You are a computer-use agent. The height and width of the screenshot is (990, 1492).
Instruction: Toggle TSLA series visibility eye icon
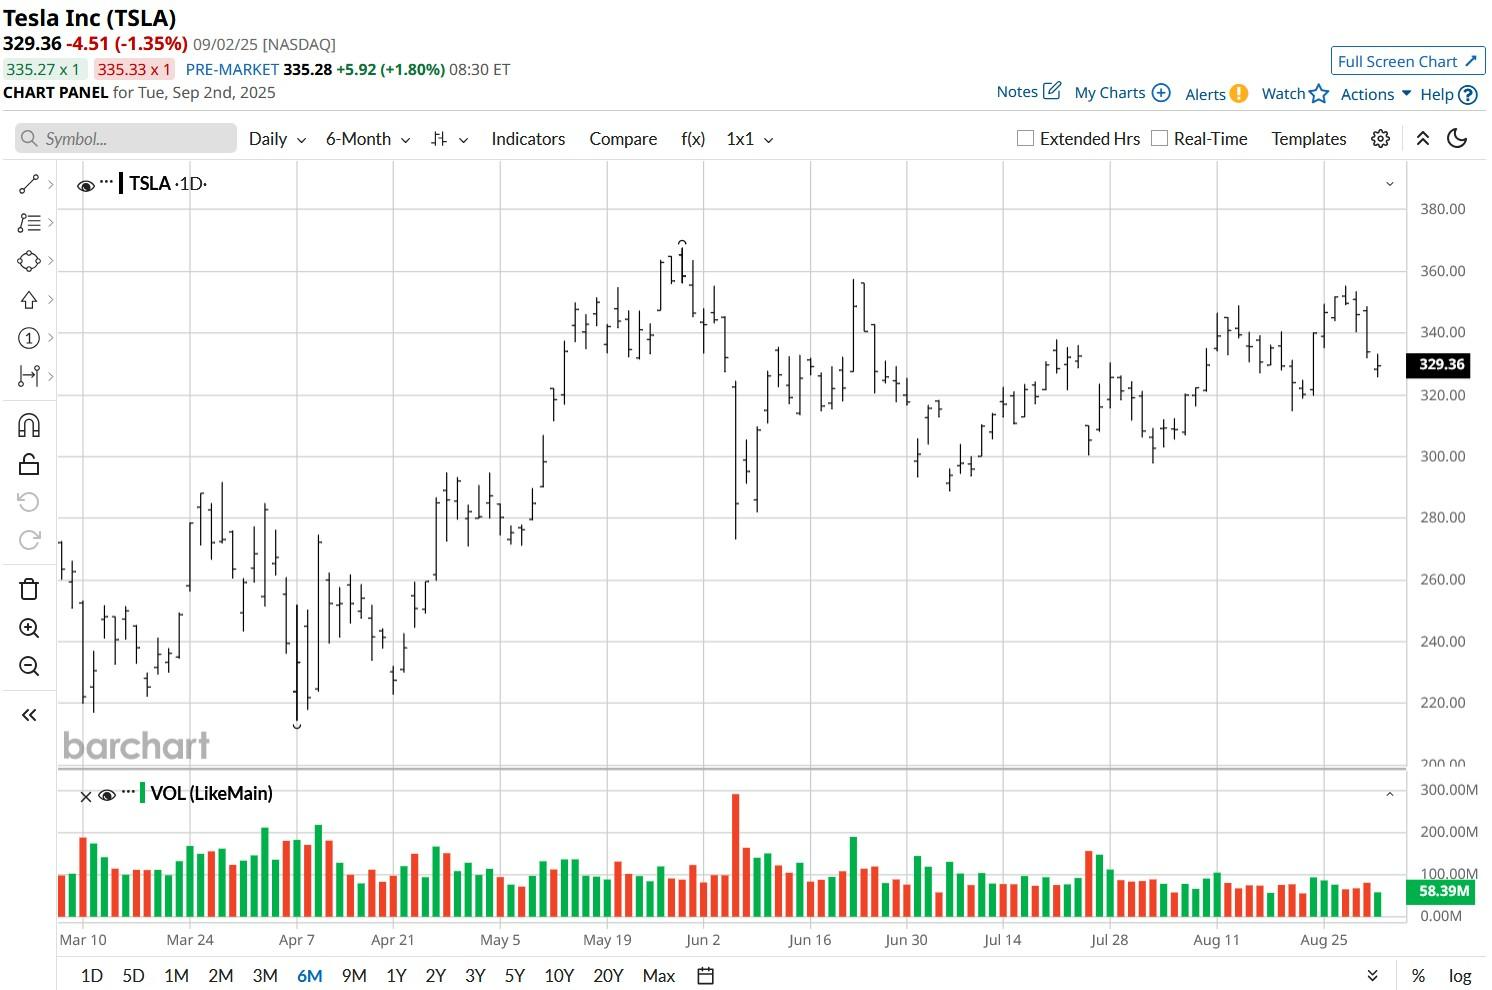point(86,185)
